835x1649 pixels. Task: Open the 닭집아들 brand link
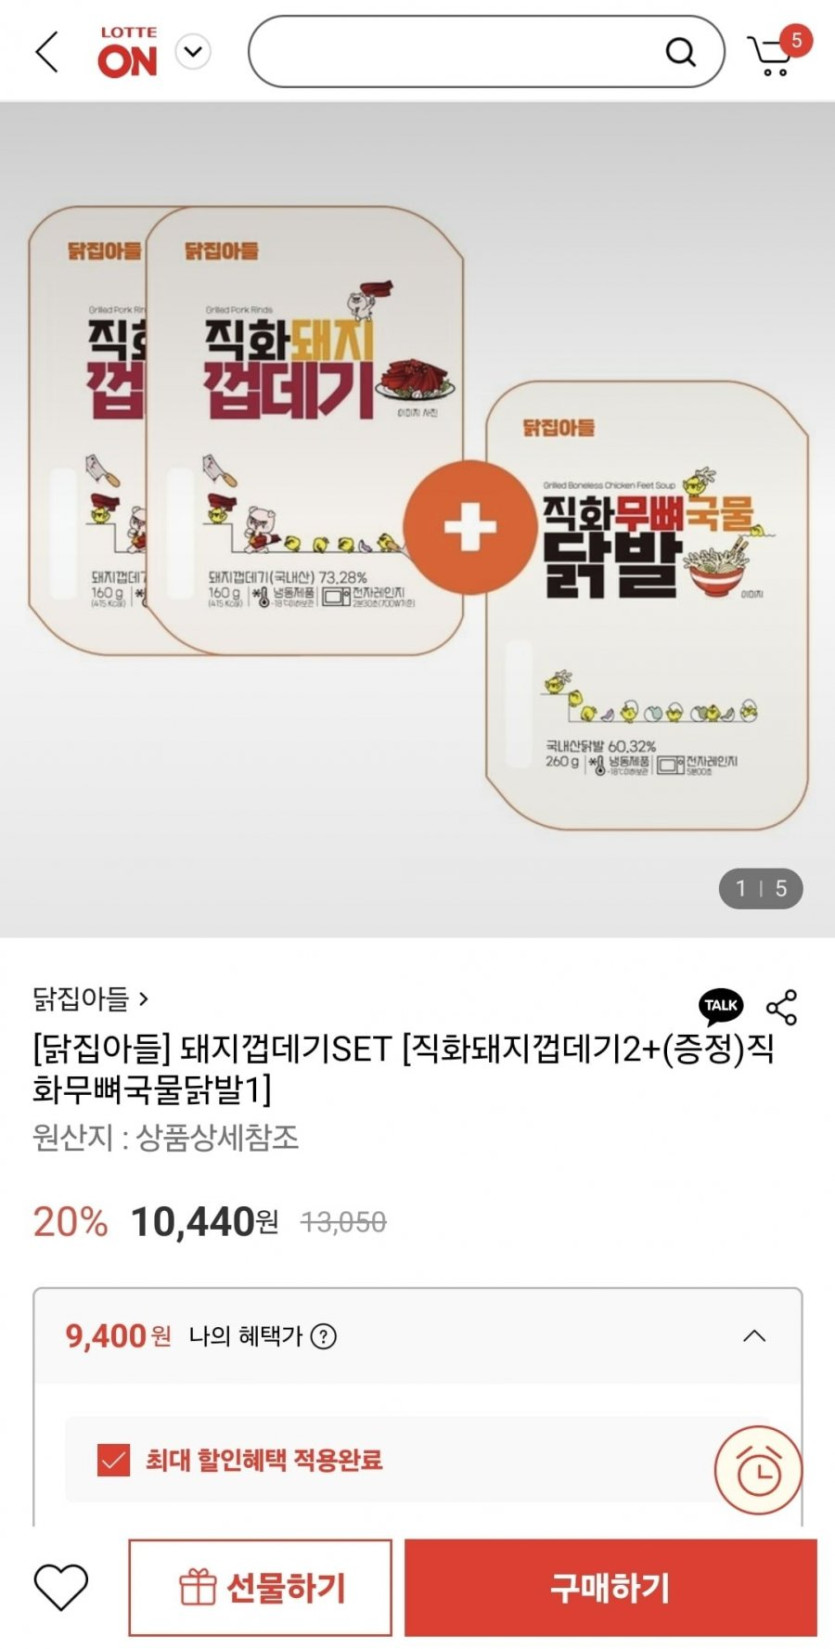click(x=91, y=998)
